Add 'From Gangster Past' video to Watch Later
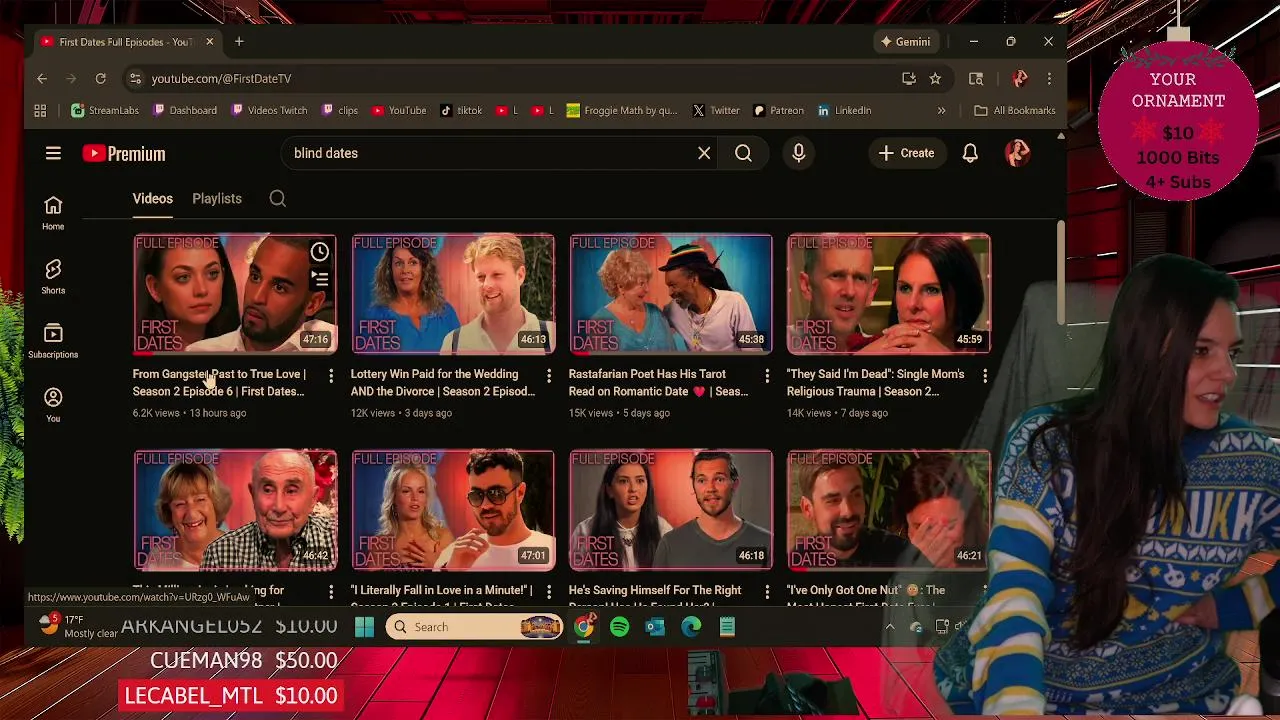Image resolution: width=1280 pixels, height=720 pixels. pyautogui.click(x=319, y=252)
